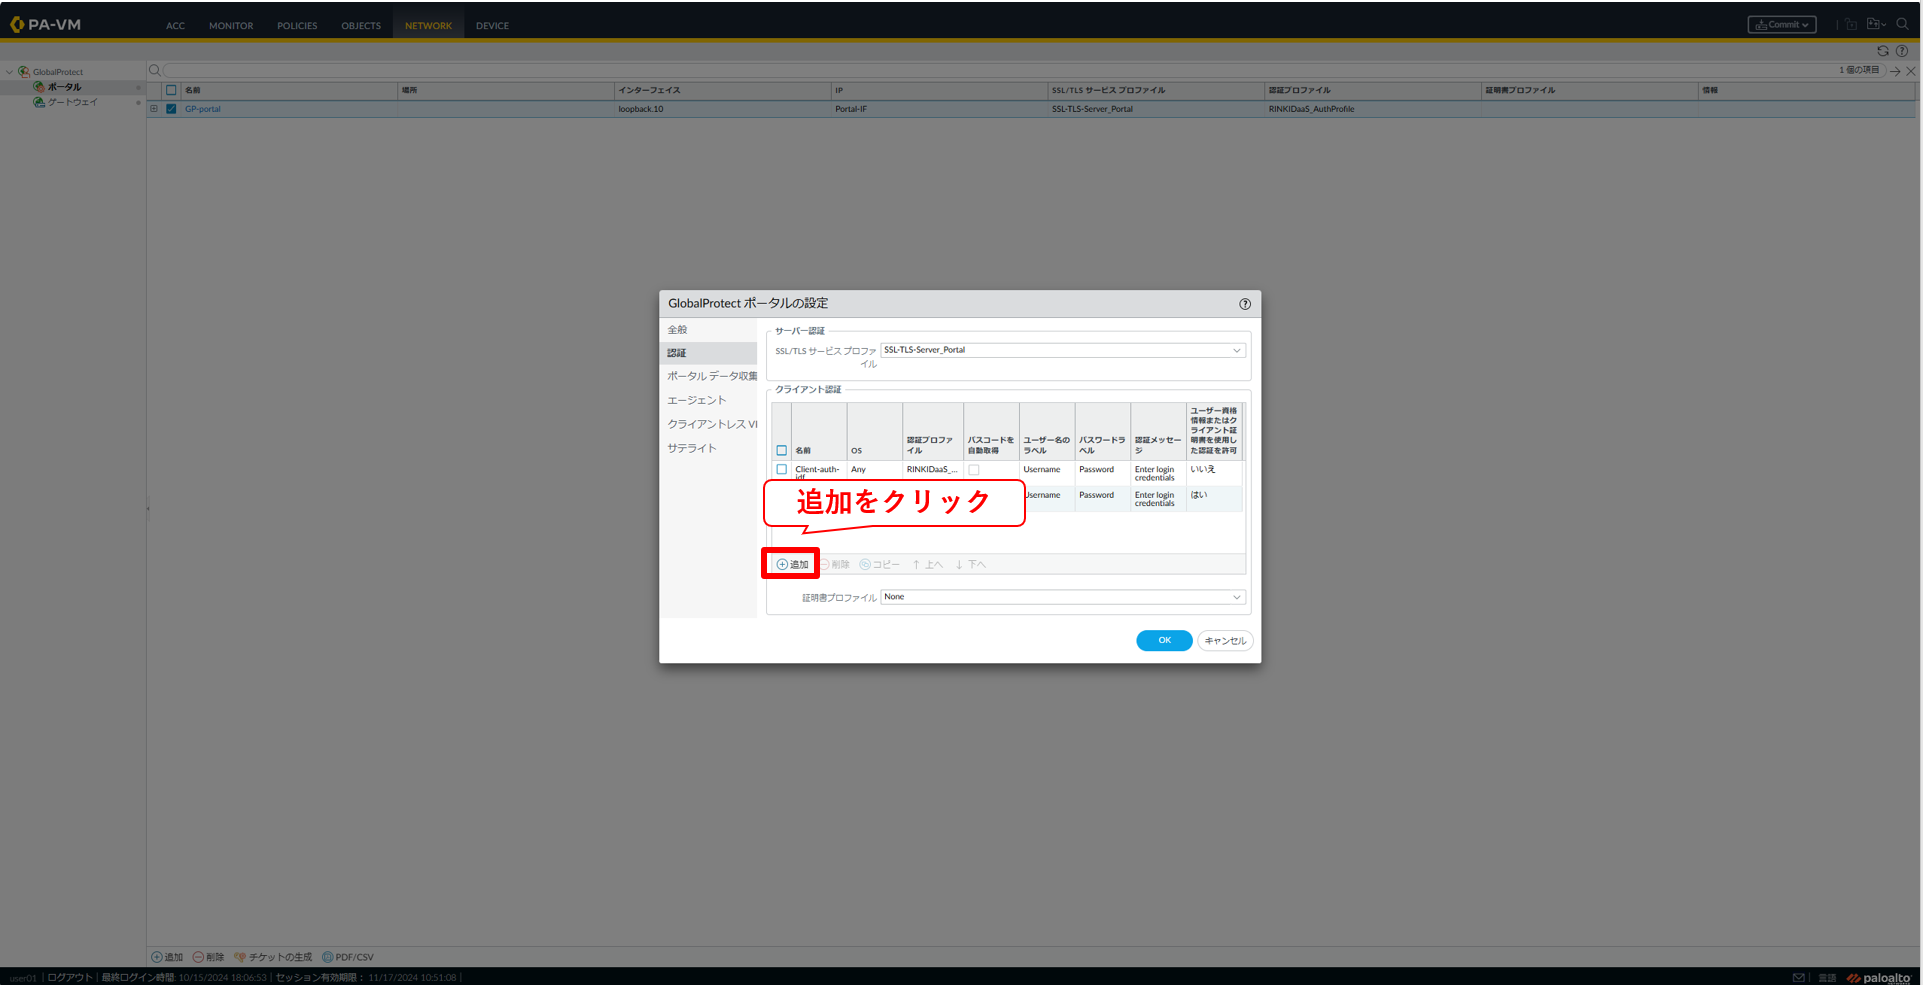This screenshot has height=985, width=1923.
Task: Select ポータル in the left tree
Action: coord(65,87)
